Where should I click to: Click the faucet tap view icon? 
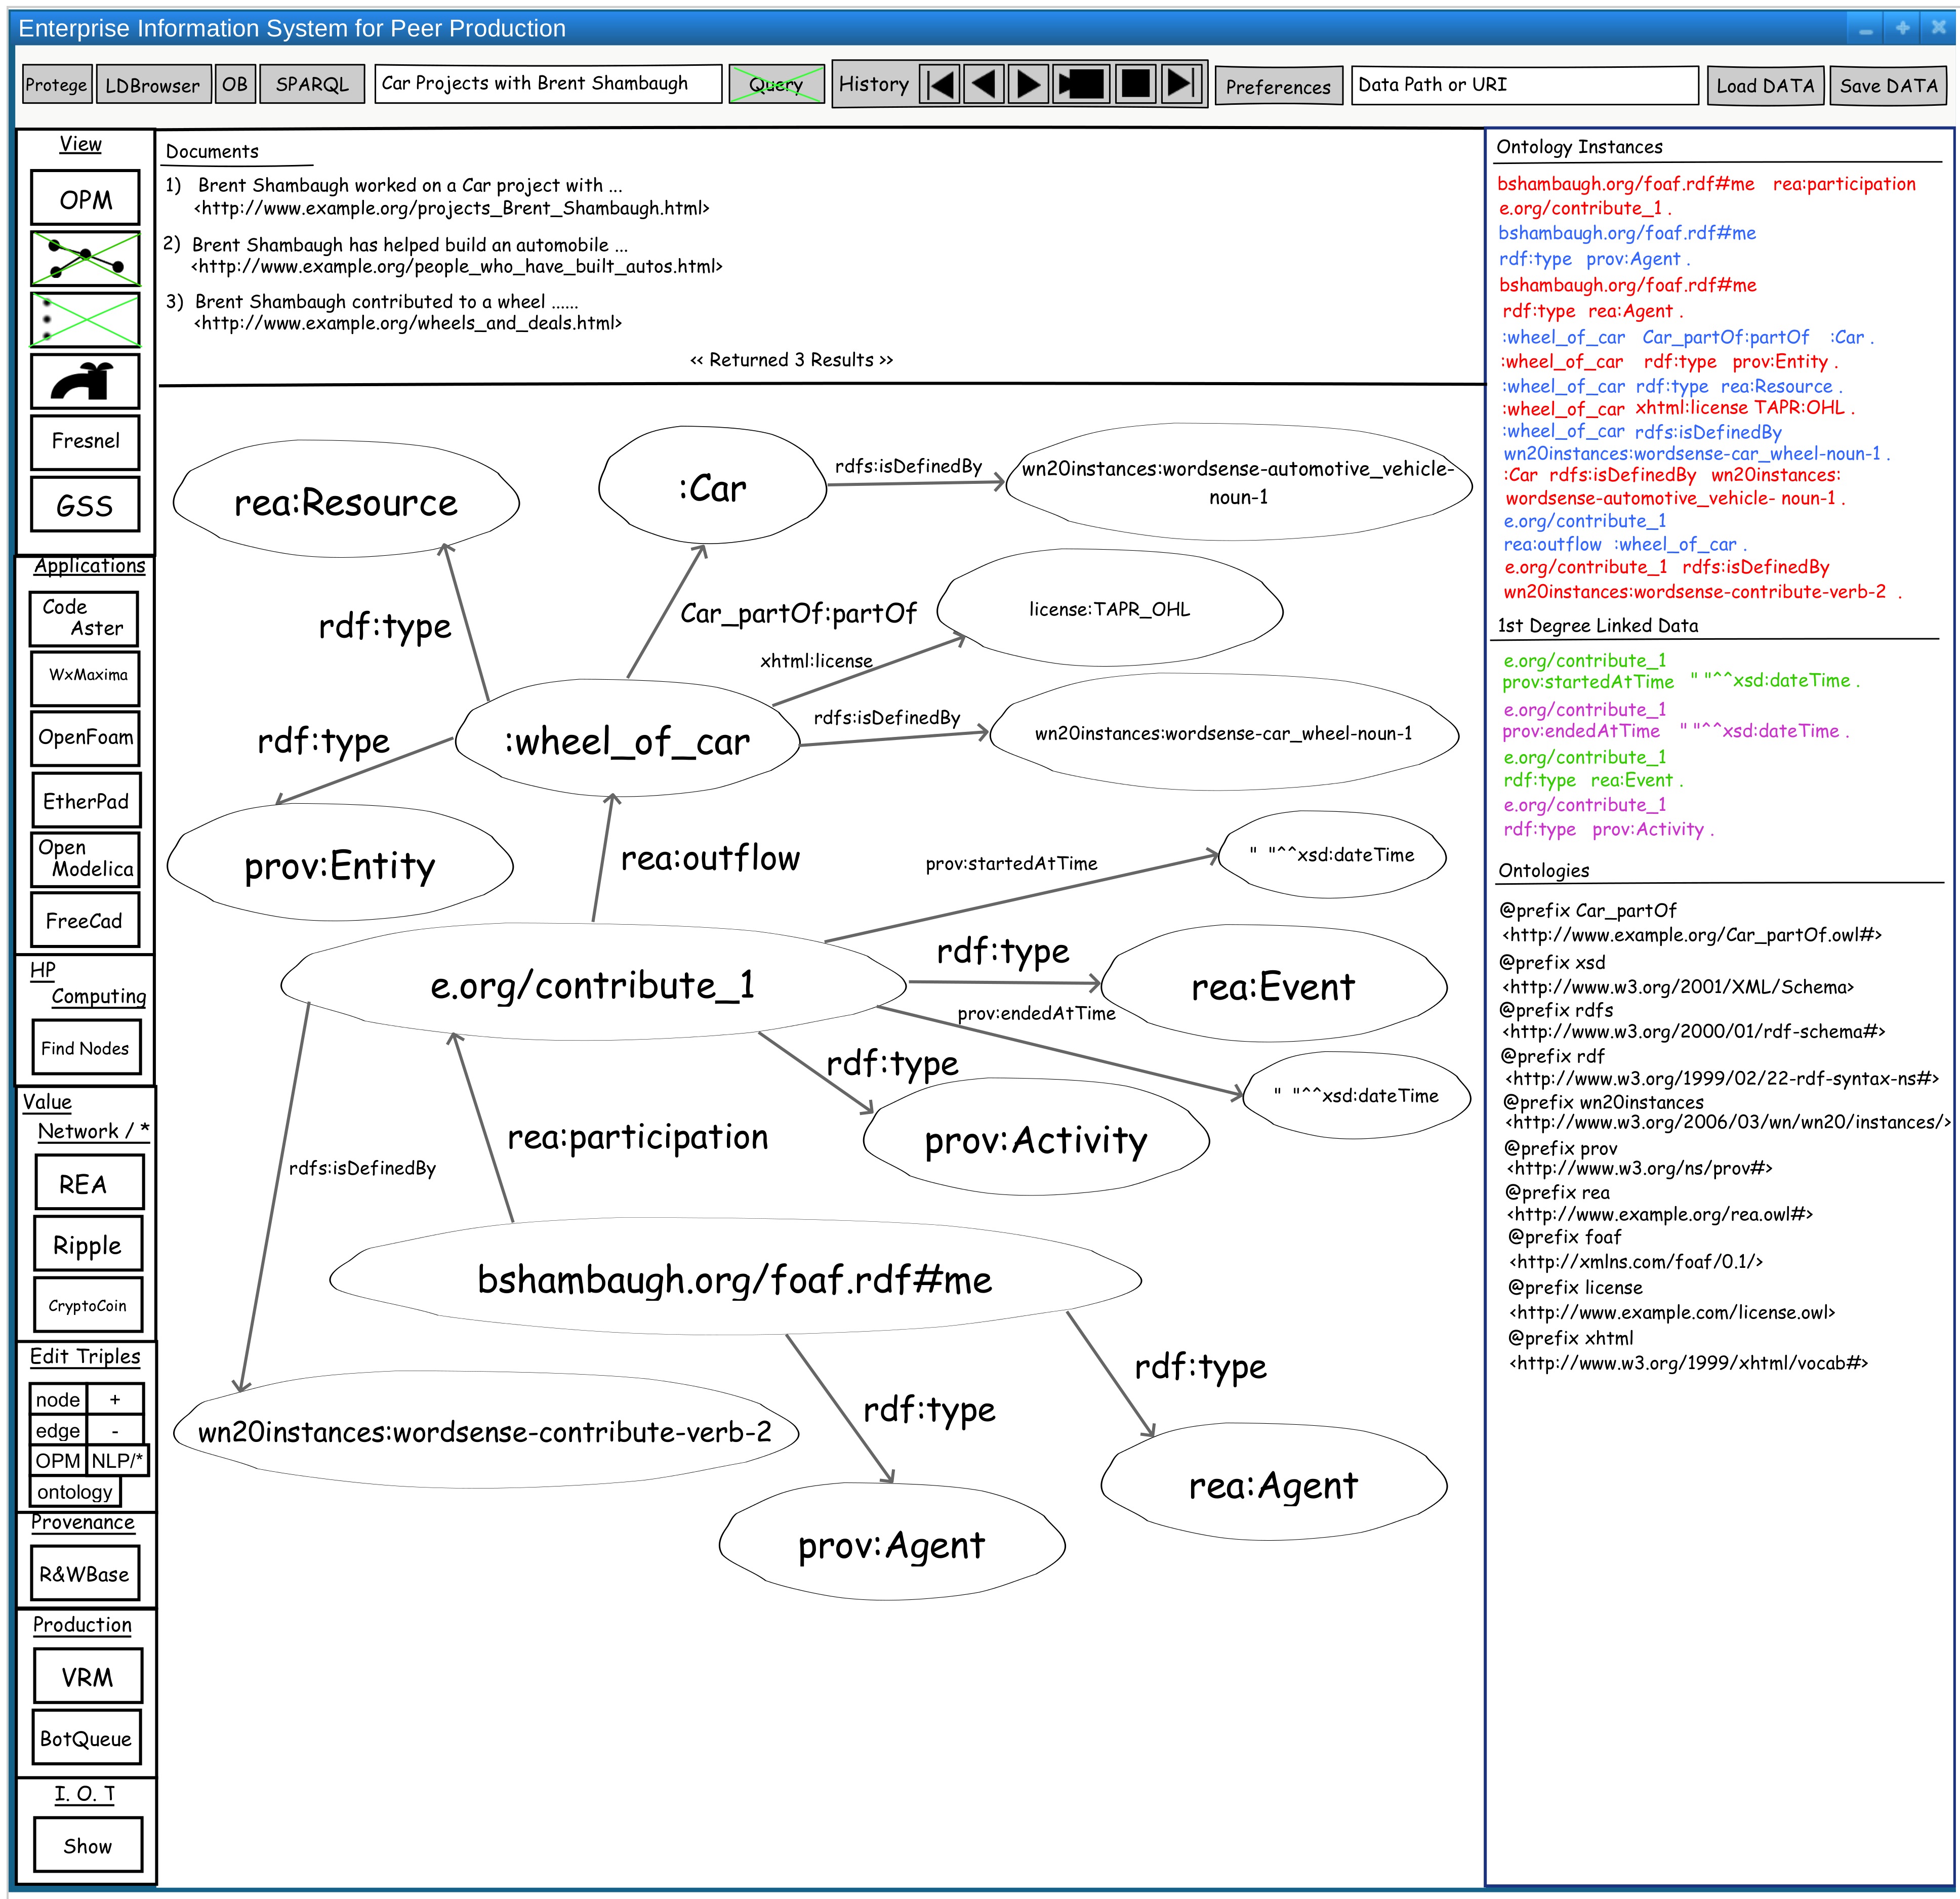click(x=86, y=380)
